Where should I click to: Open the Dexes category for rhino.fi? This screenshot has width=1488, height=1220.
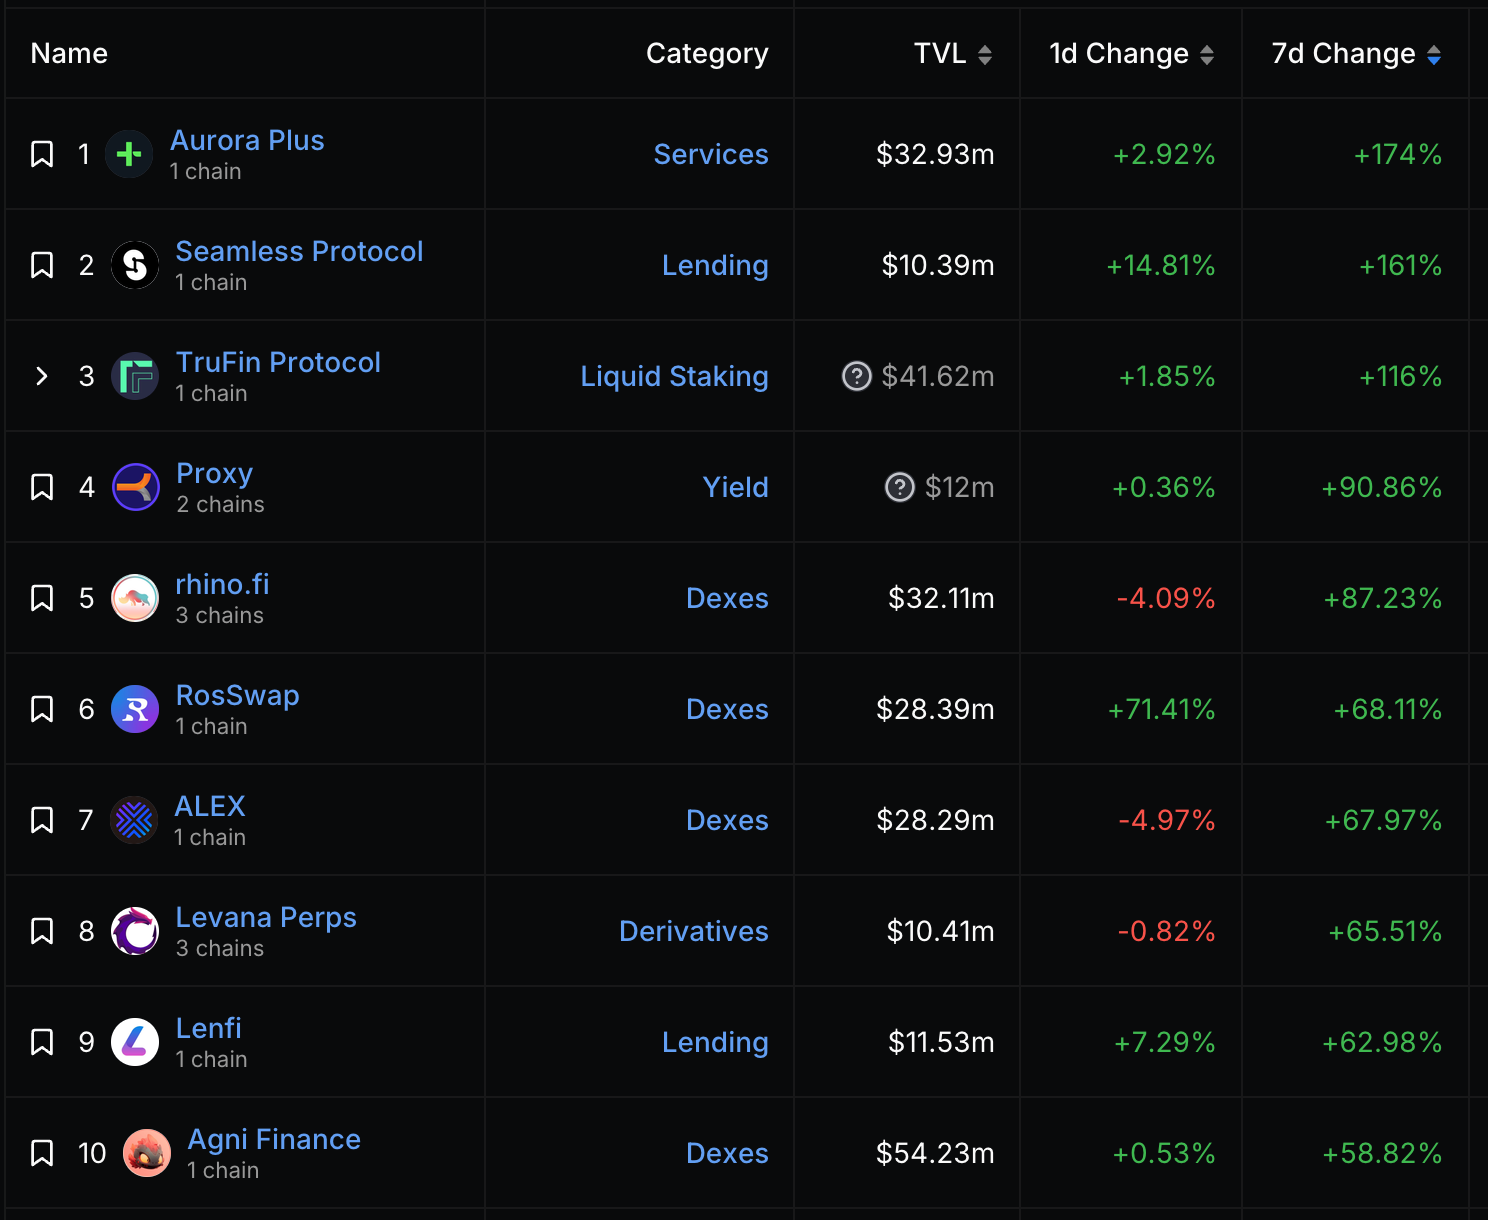pyautogui.click(x=727, y=598)
